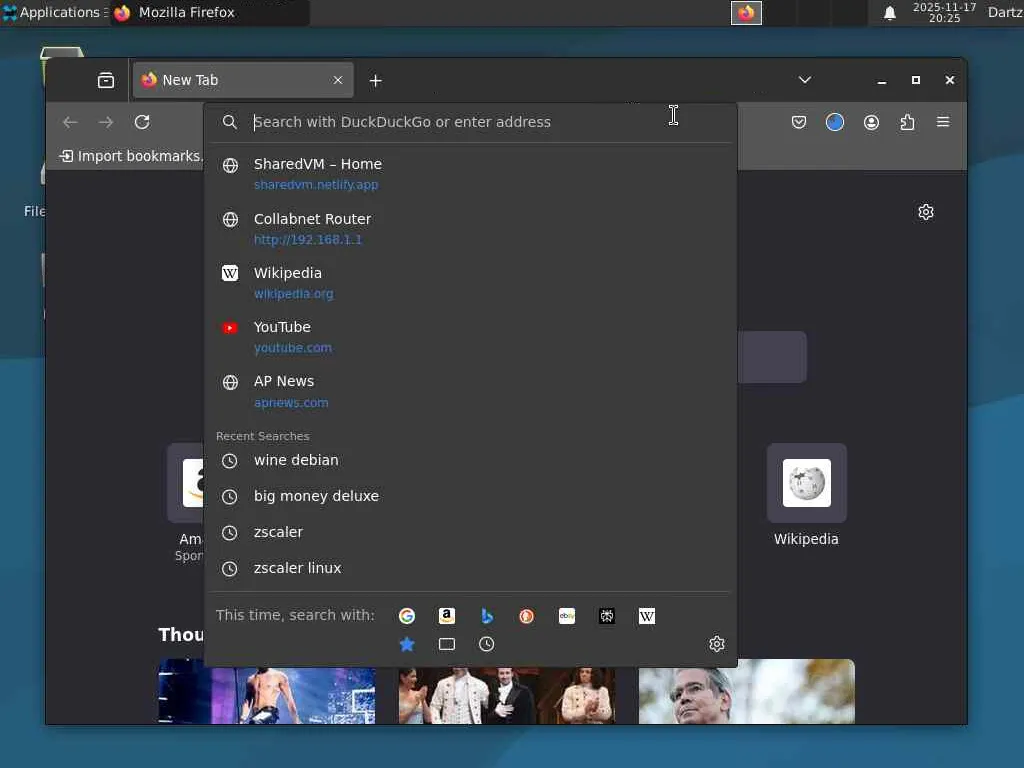1024x768 pixels.
Task: Open search settings gear in dropdown
Action: 717,644
